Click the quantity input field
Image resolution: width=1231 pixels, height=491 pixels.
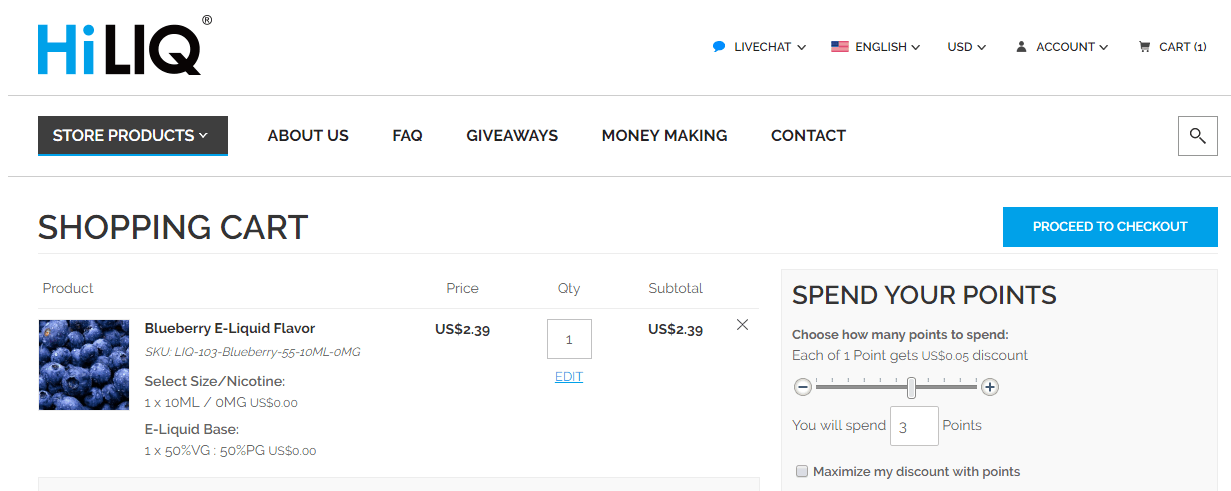click(x=569, y=339)
